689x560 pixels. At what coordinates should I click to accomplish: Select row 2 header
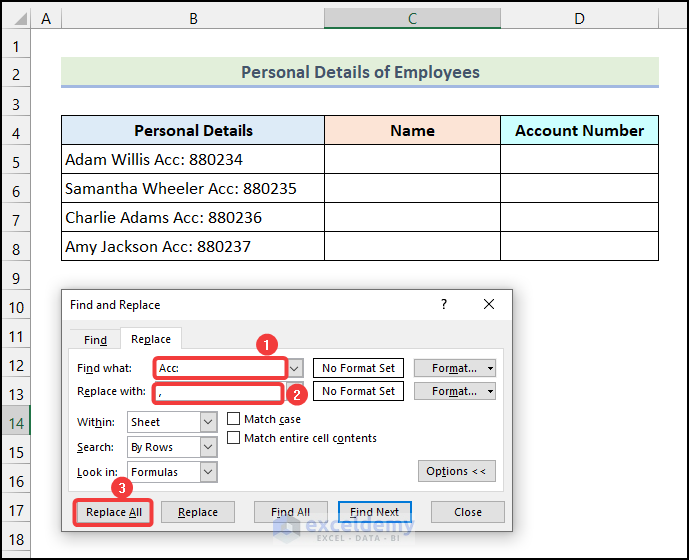[16, 74]
